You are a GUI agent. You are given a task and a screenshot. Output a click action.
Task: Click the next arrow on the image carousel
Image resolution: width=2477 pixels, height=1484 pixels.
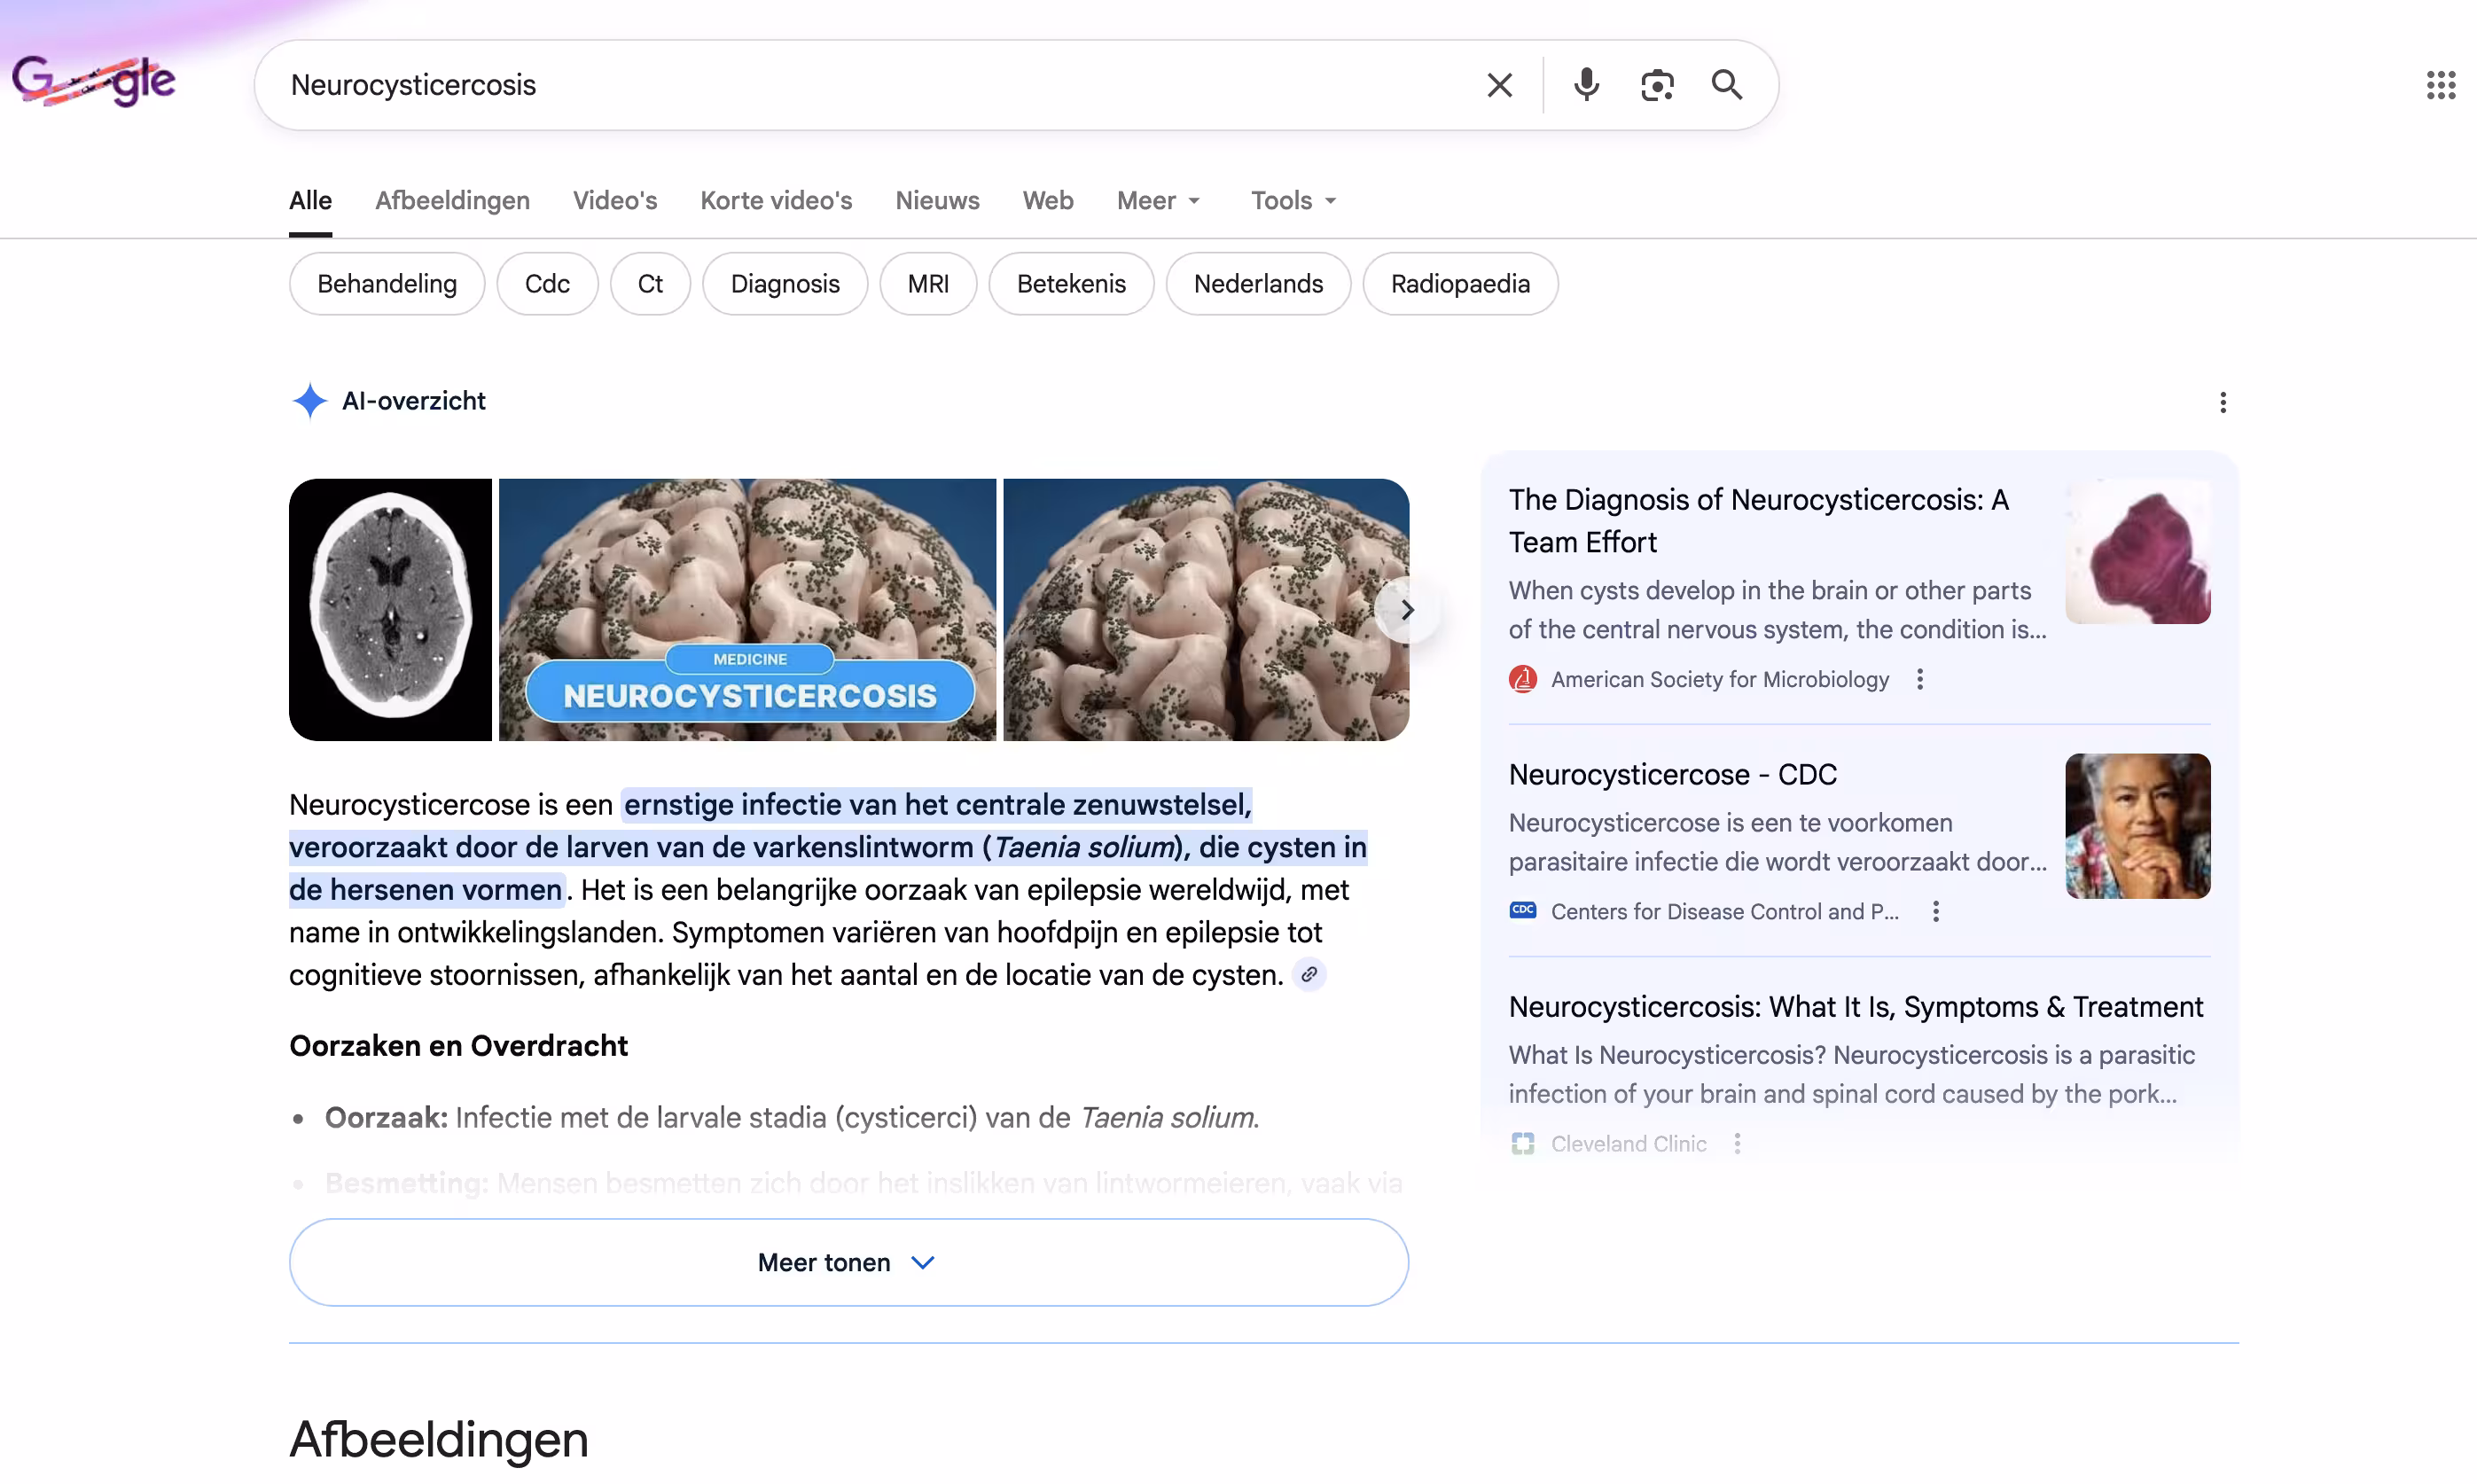1407,609
